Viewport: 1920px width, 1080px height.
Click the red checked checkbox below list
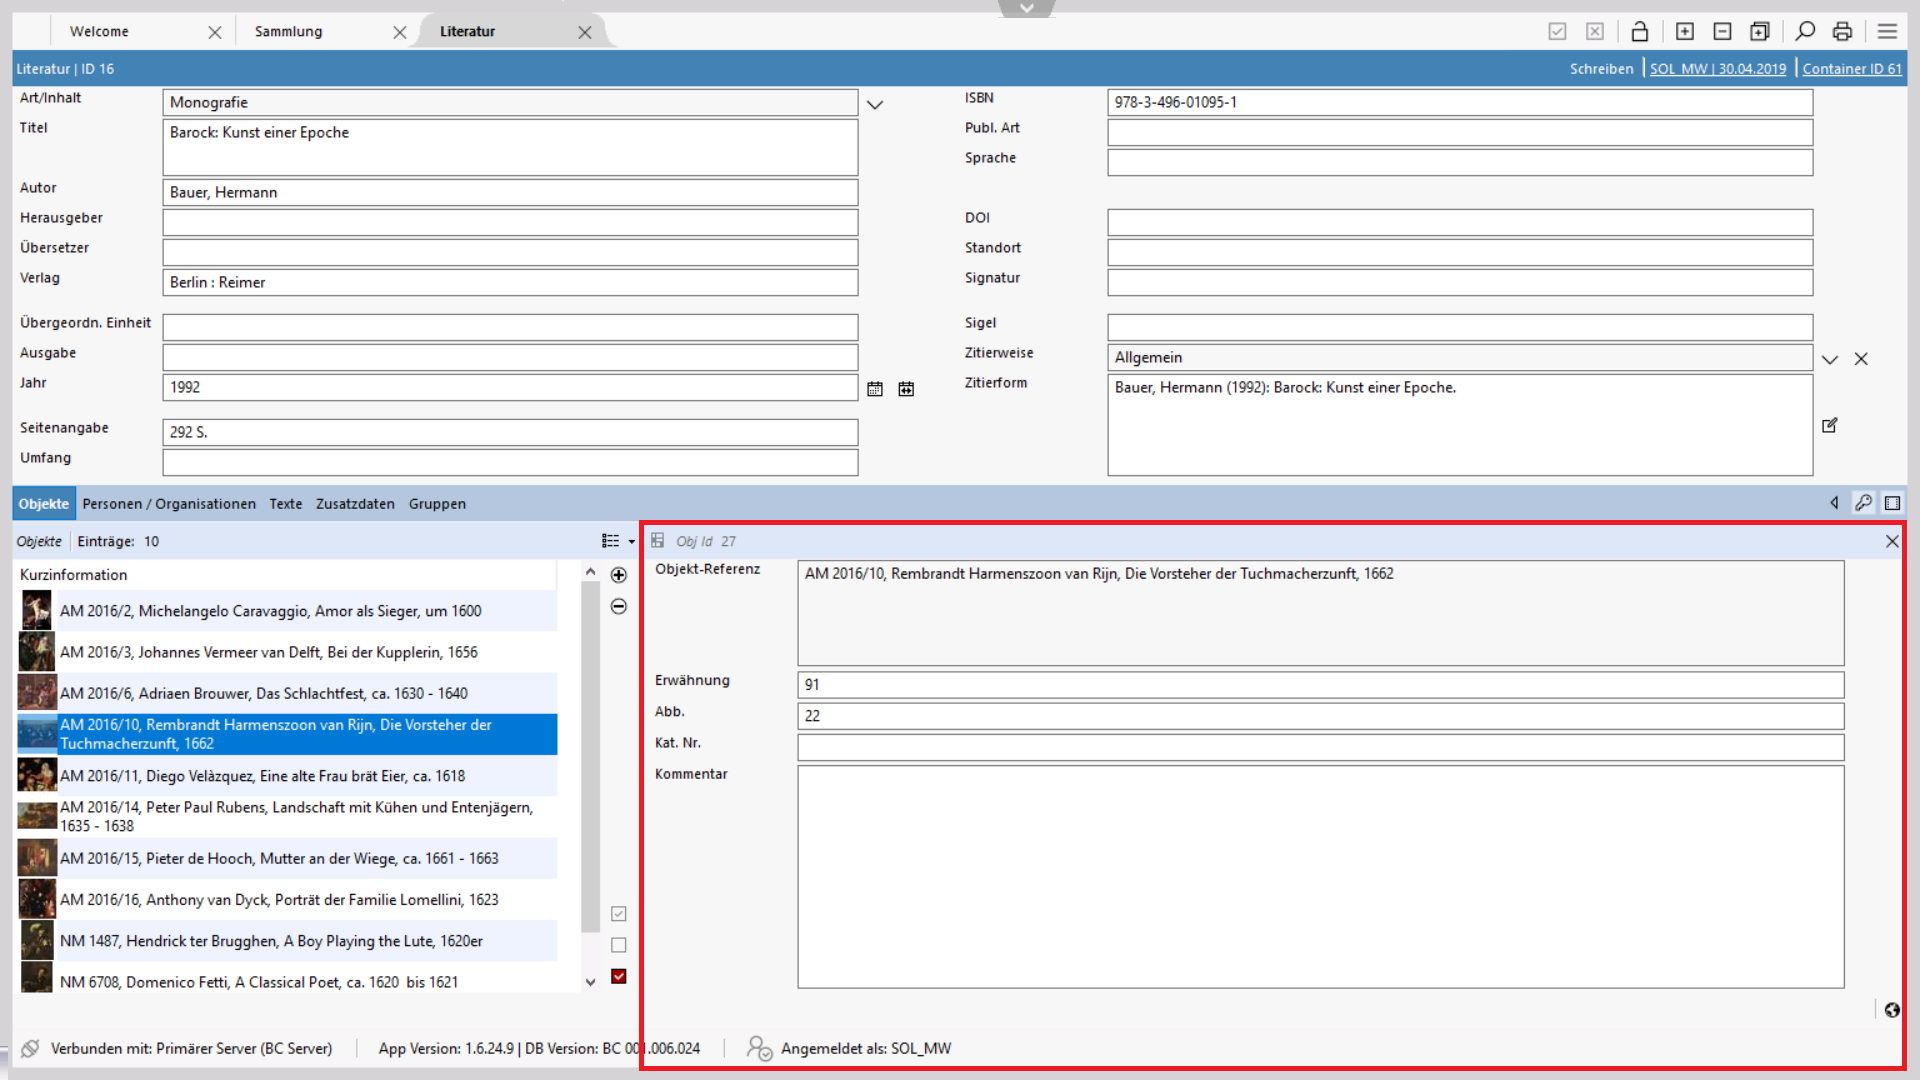(619, 977)
